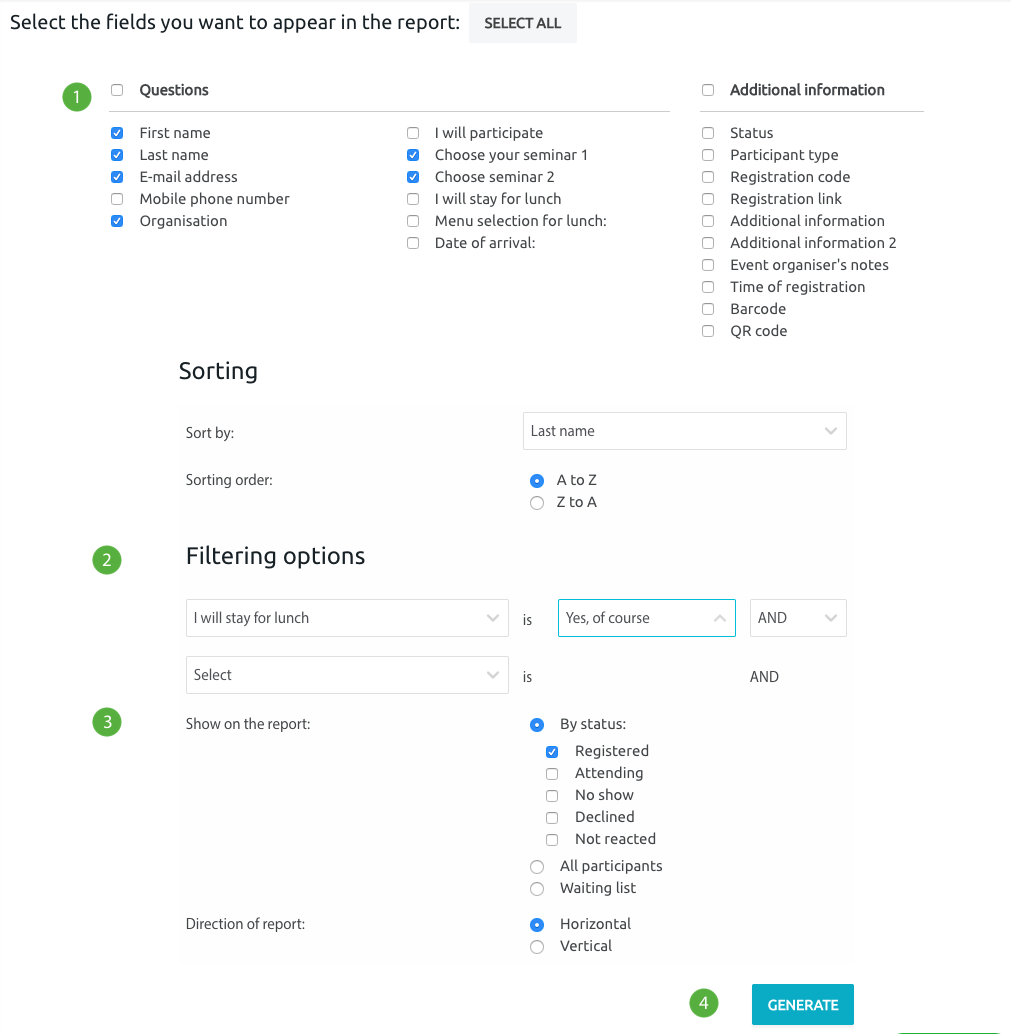Set report direction to Vertical
This screenshot has height=1034, width=1011.
(537, 947)
